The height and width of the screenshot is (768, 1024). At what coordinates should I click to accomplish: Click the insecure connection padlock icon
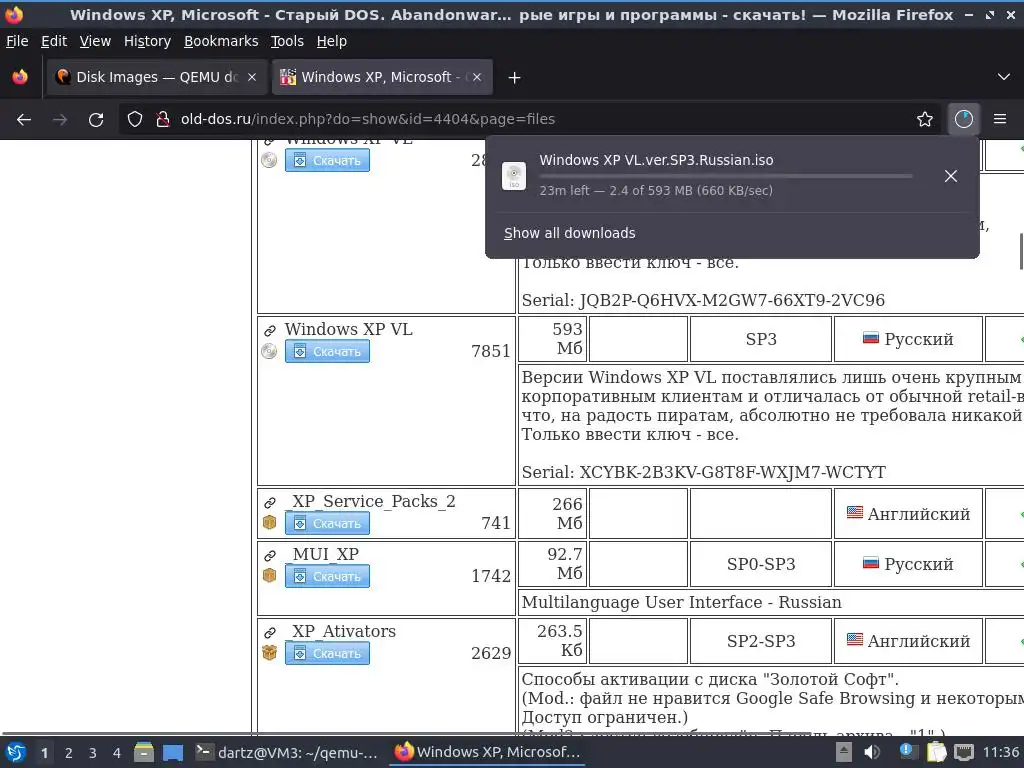click(x=163, y=119)
